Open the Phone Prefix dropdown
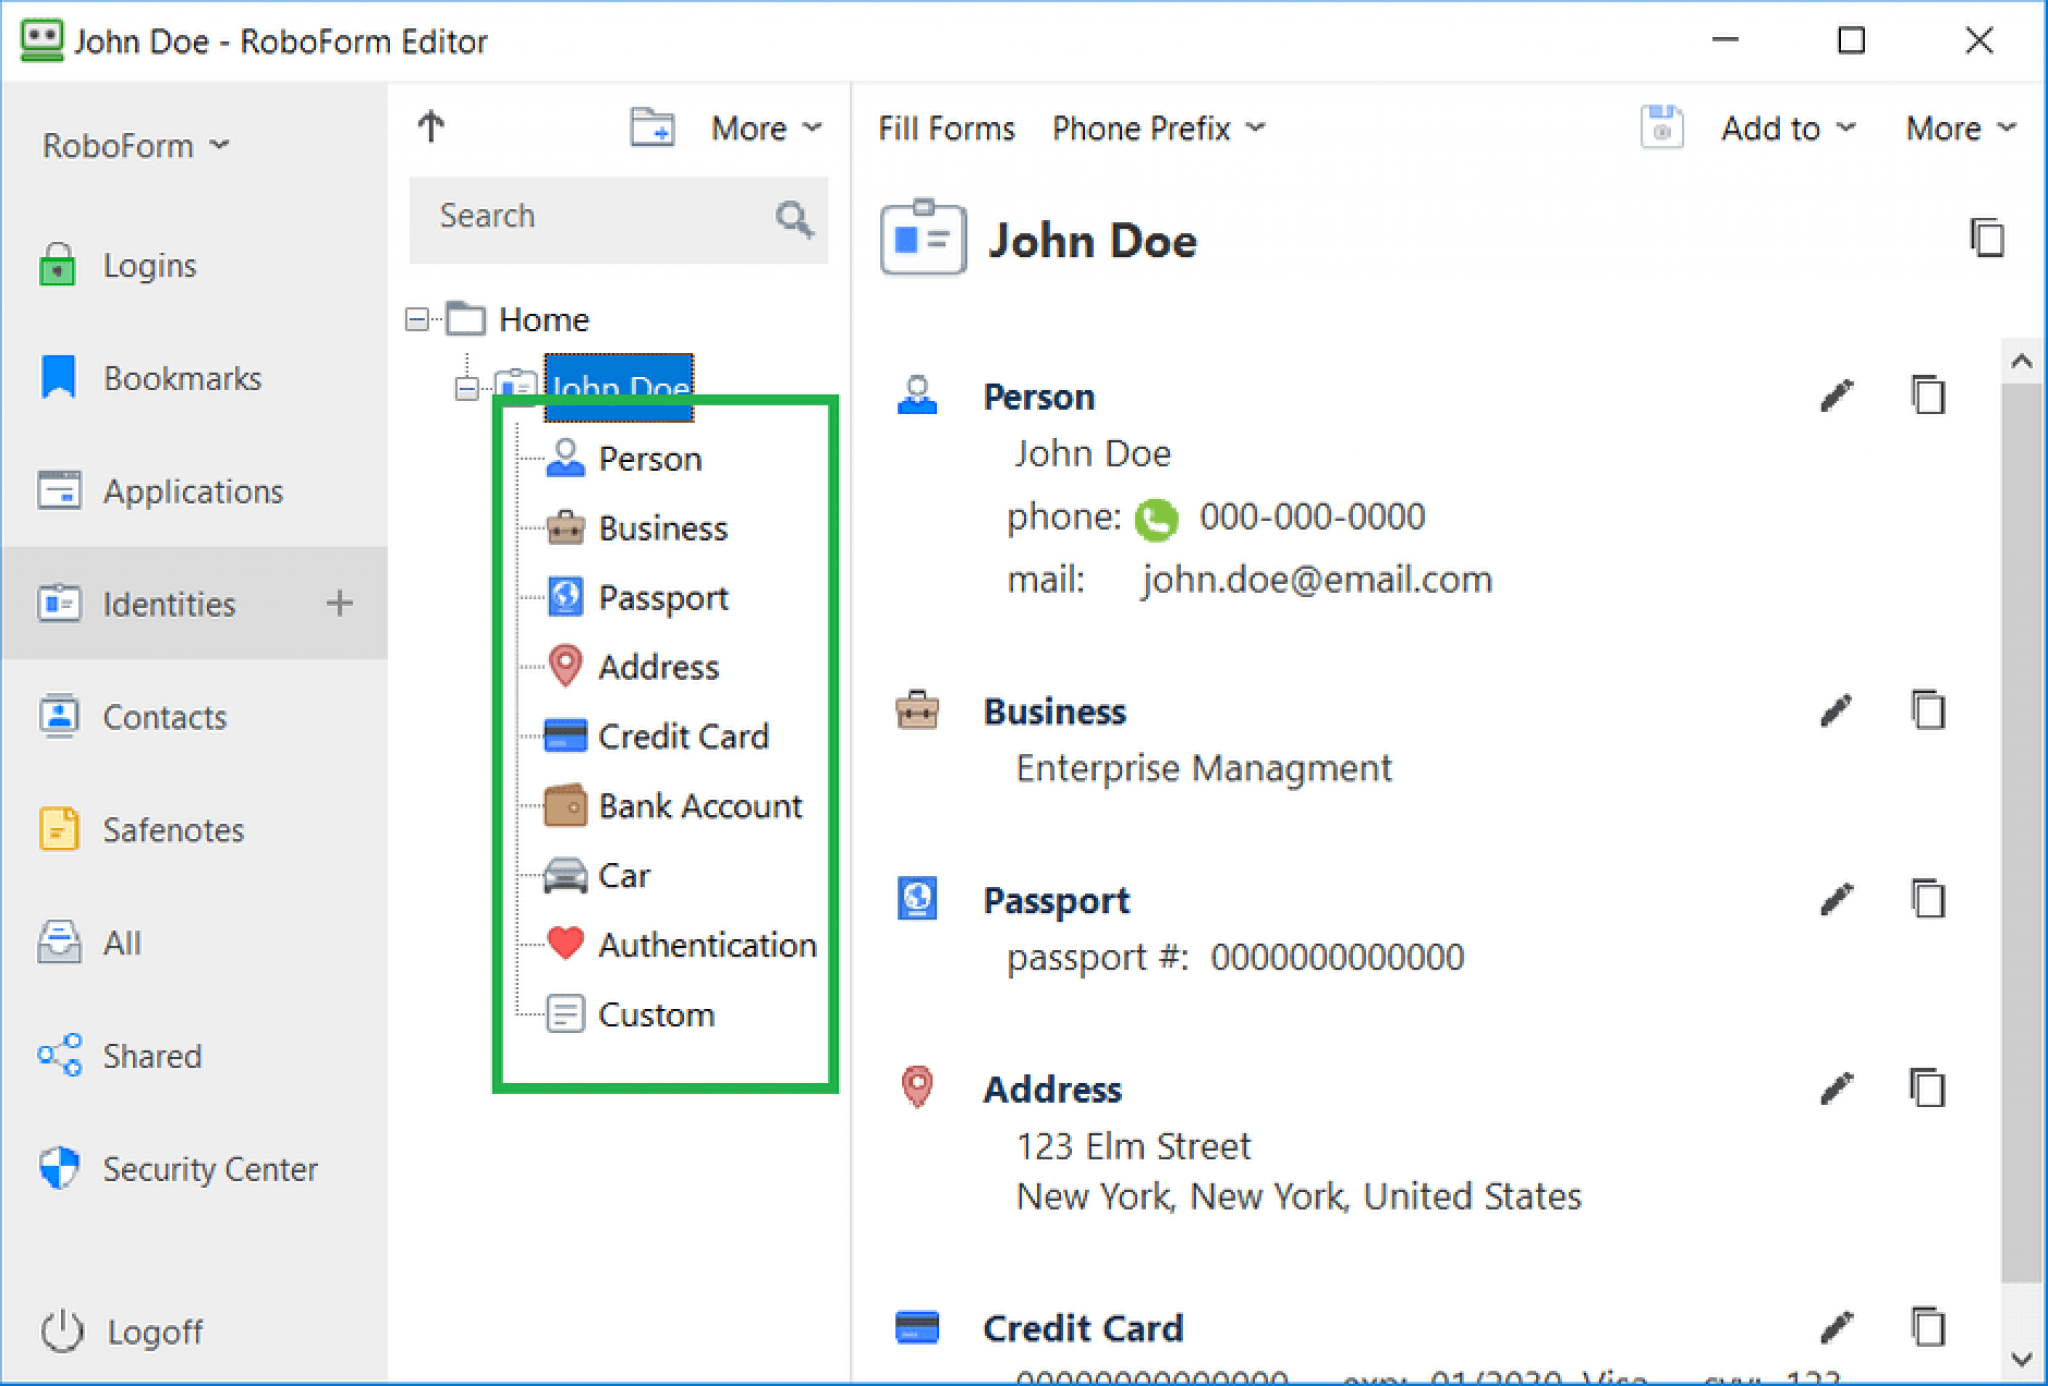Screen dimensions: 2048x1386 pyautogui.click(x=1158, y=128)
